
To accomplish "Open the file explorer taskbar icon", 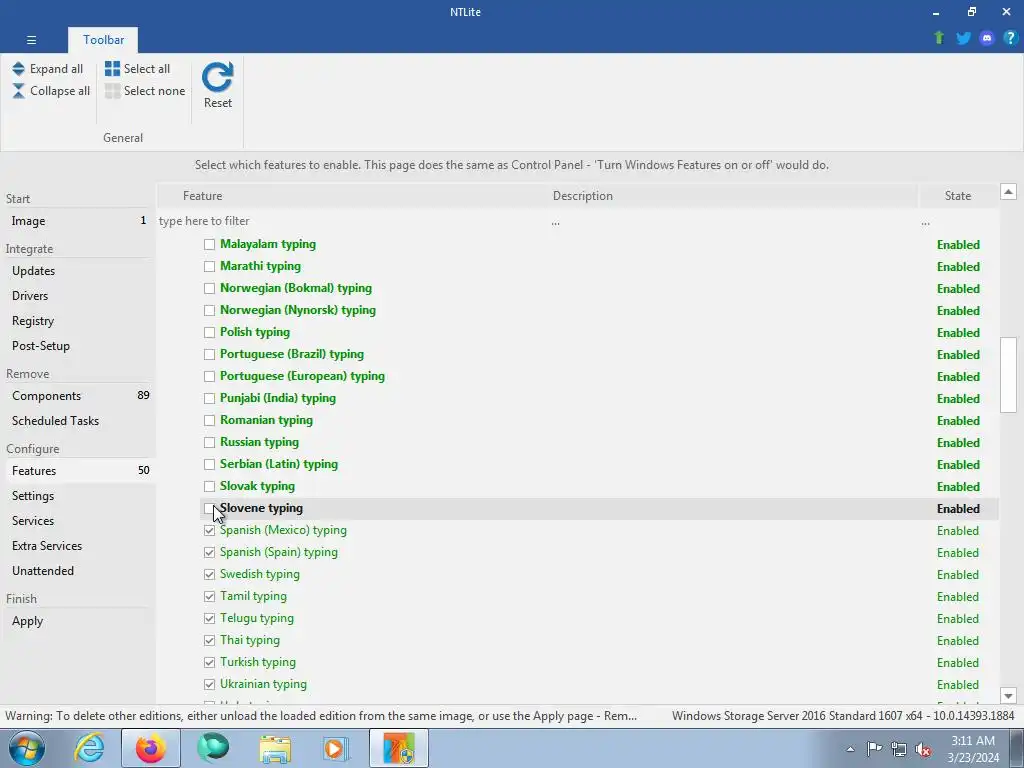I will [276, 749].
